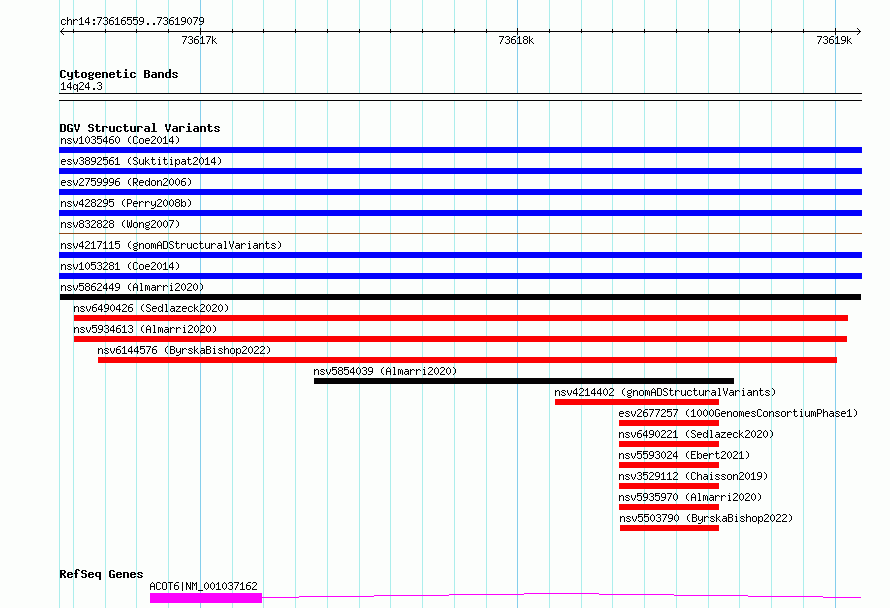890x608 pixels.
Task: Click the red bar under nsv6490221
Action: 669,444
